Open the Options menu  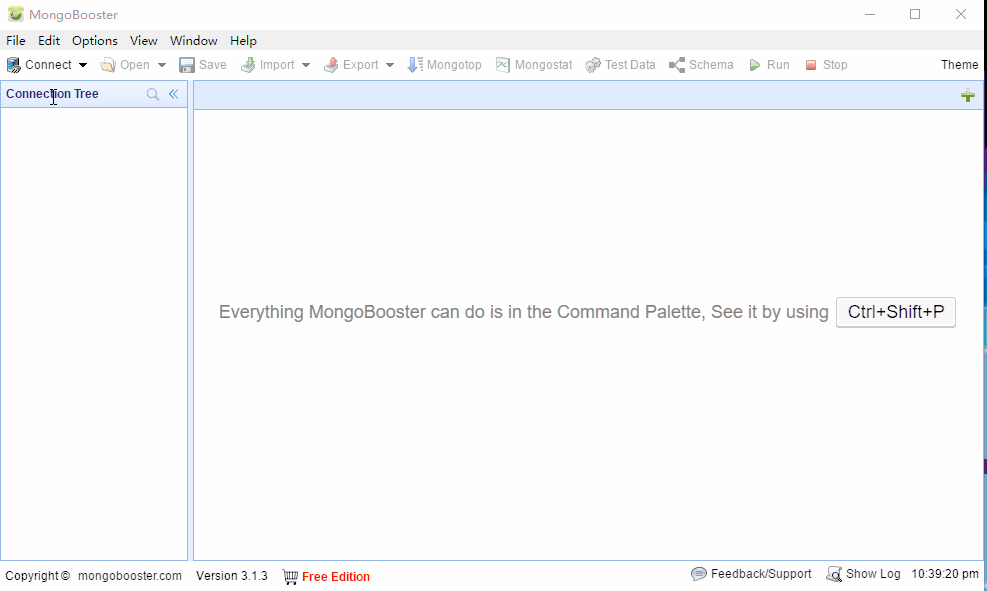[94, 40]
